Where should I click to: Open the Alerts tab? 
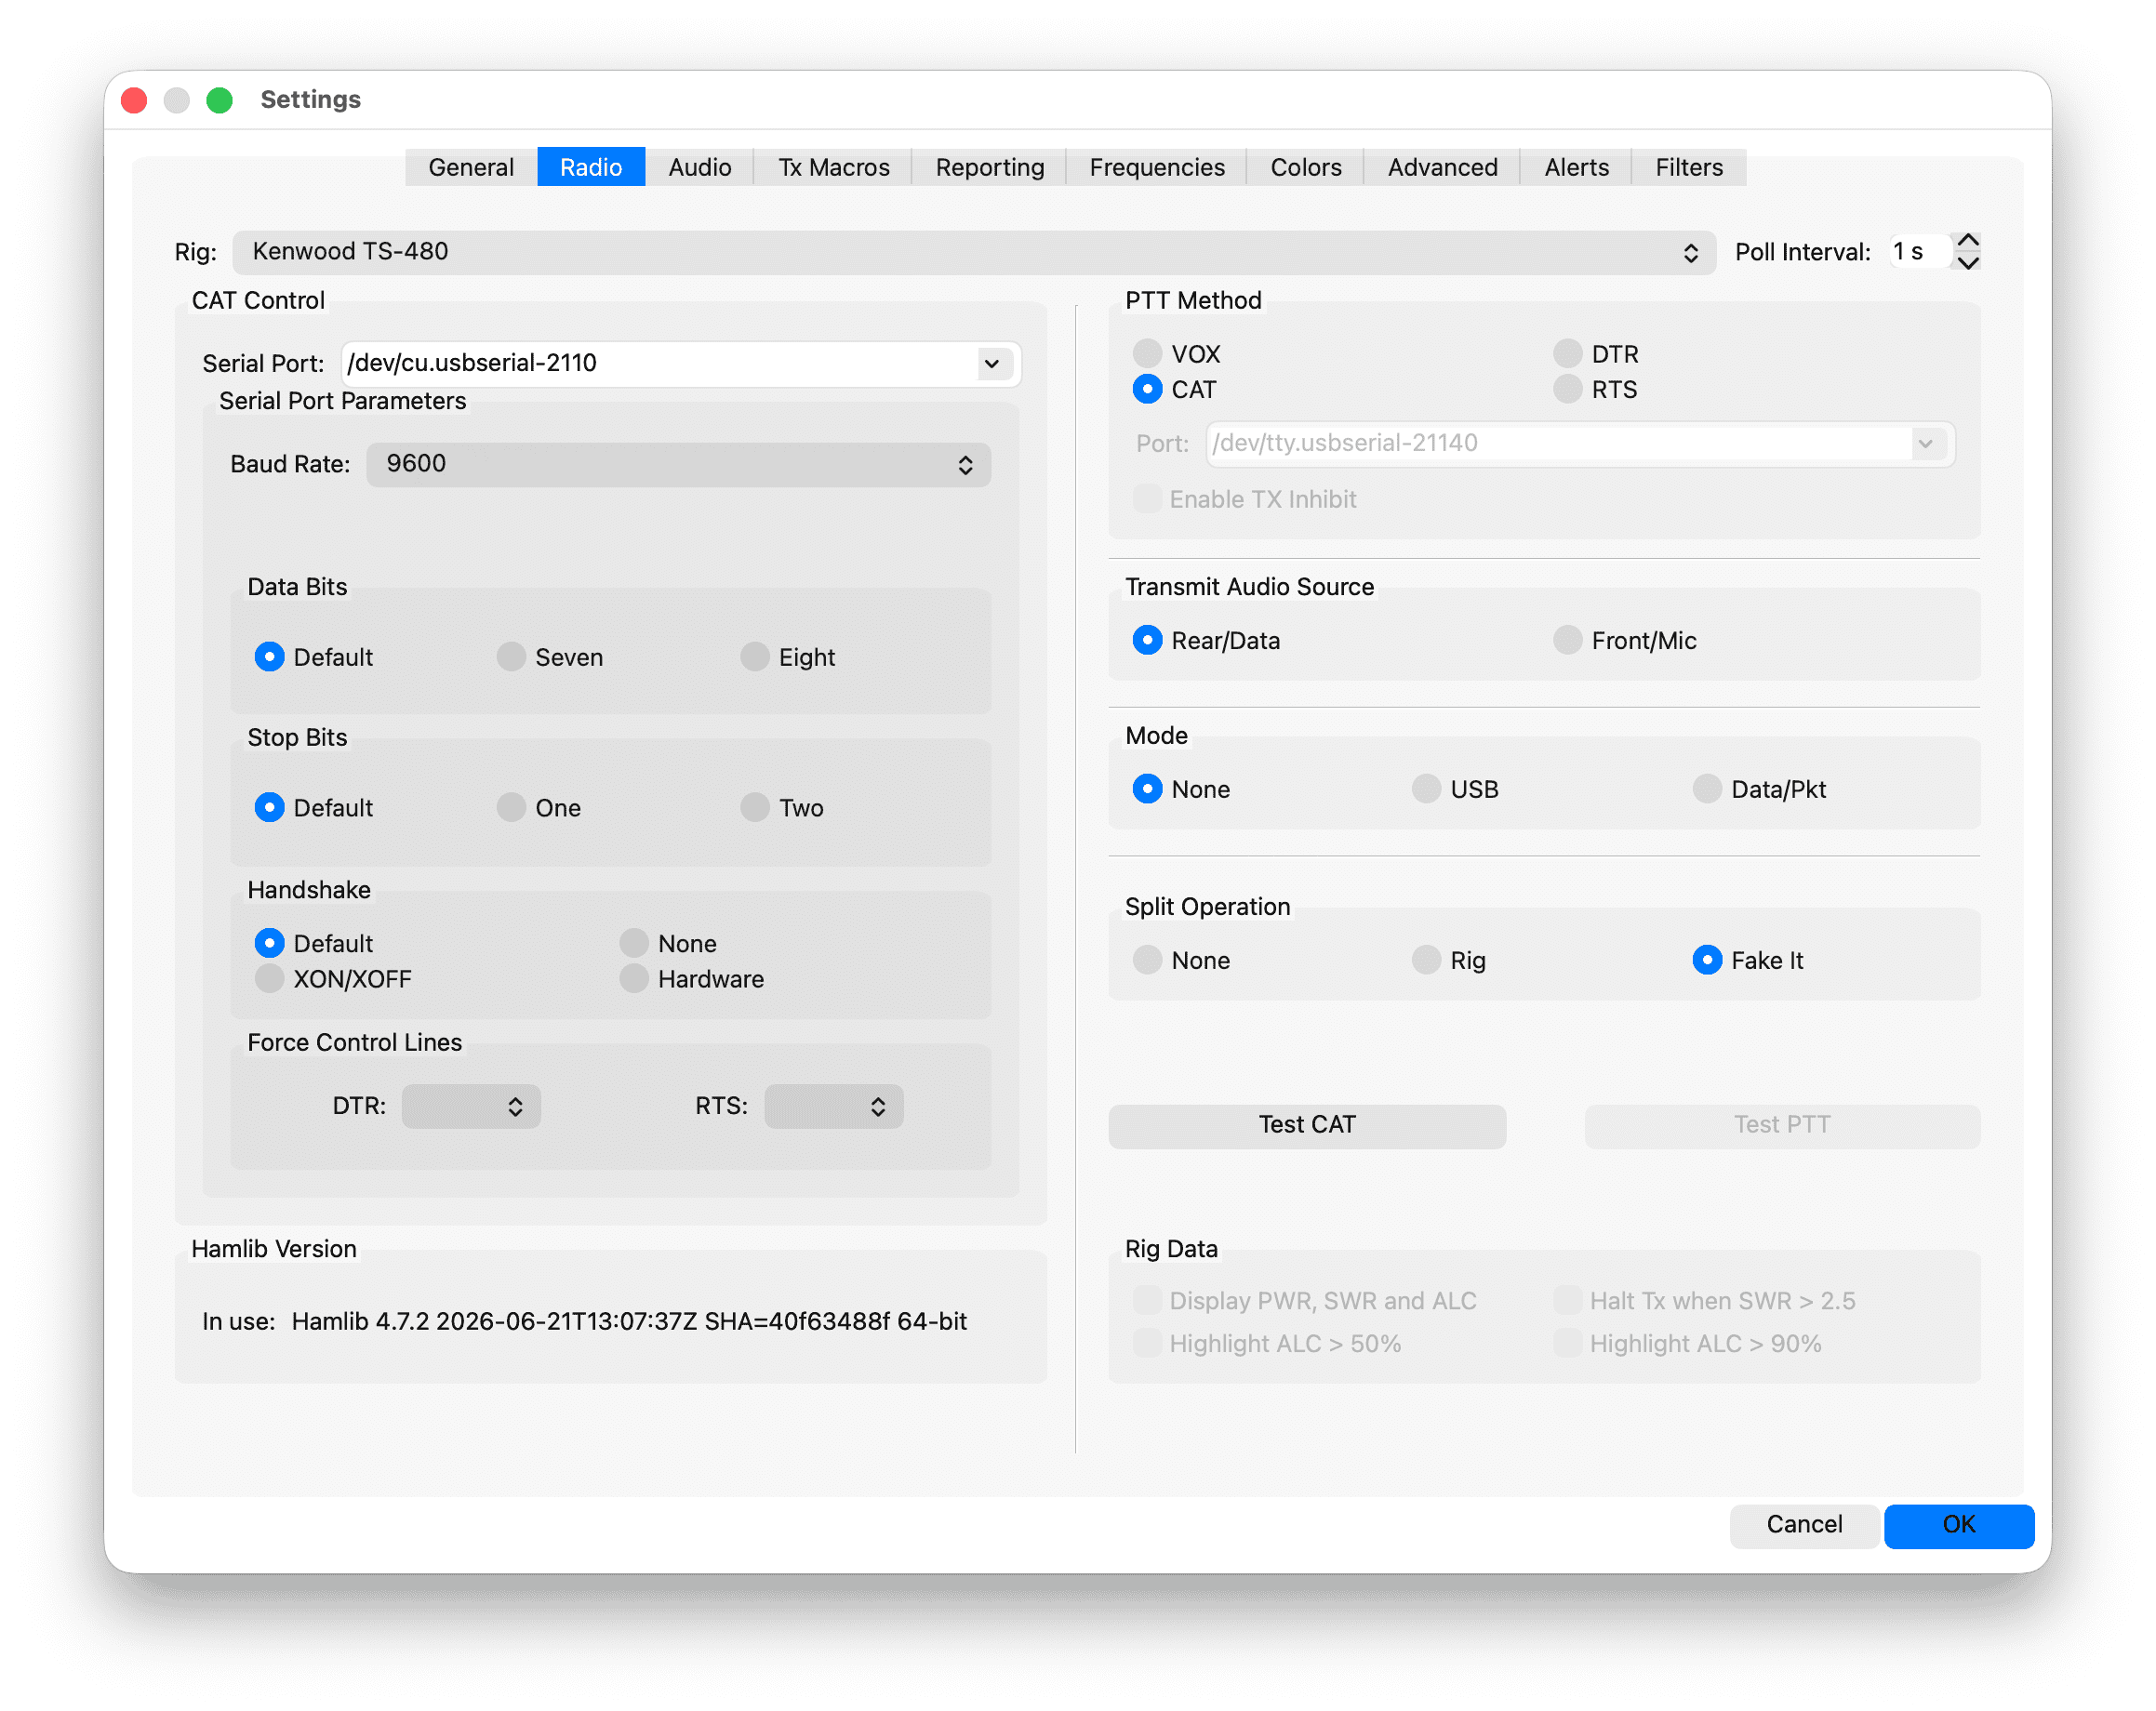click(x=1576, y=167)
